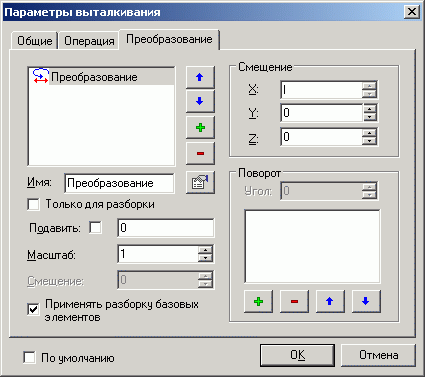425x377 pixels.
Task: Move transformation up with blue up arrow
Action: click(200, 77)
